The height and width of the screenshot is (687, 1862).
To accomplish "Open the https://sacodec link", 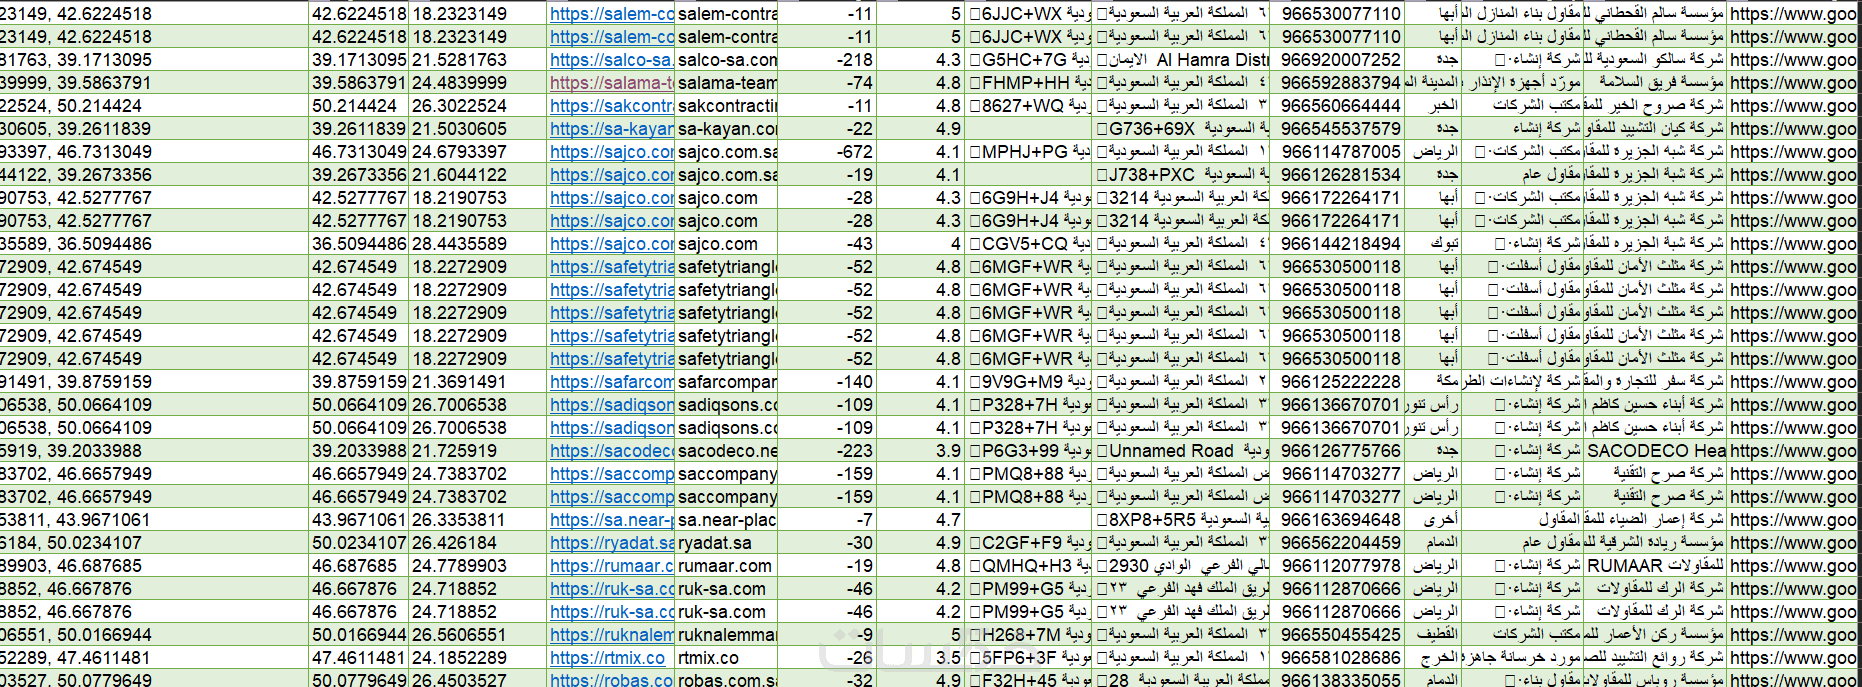I will point(611,451).
